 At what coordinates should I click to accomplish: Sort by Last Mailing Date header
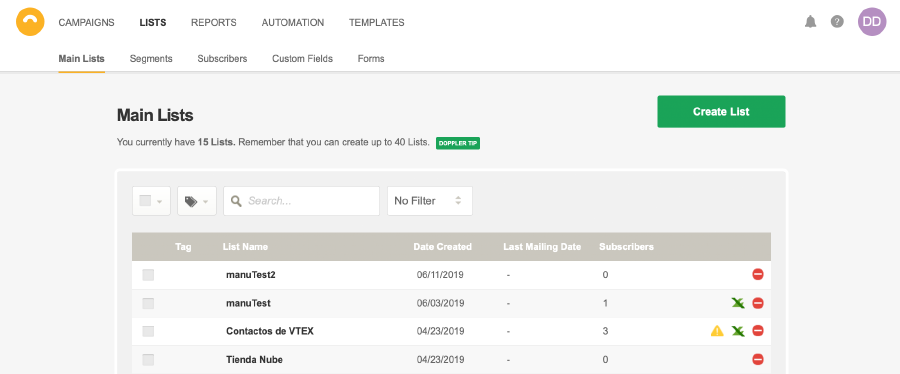(542, 247)
